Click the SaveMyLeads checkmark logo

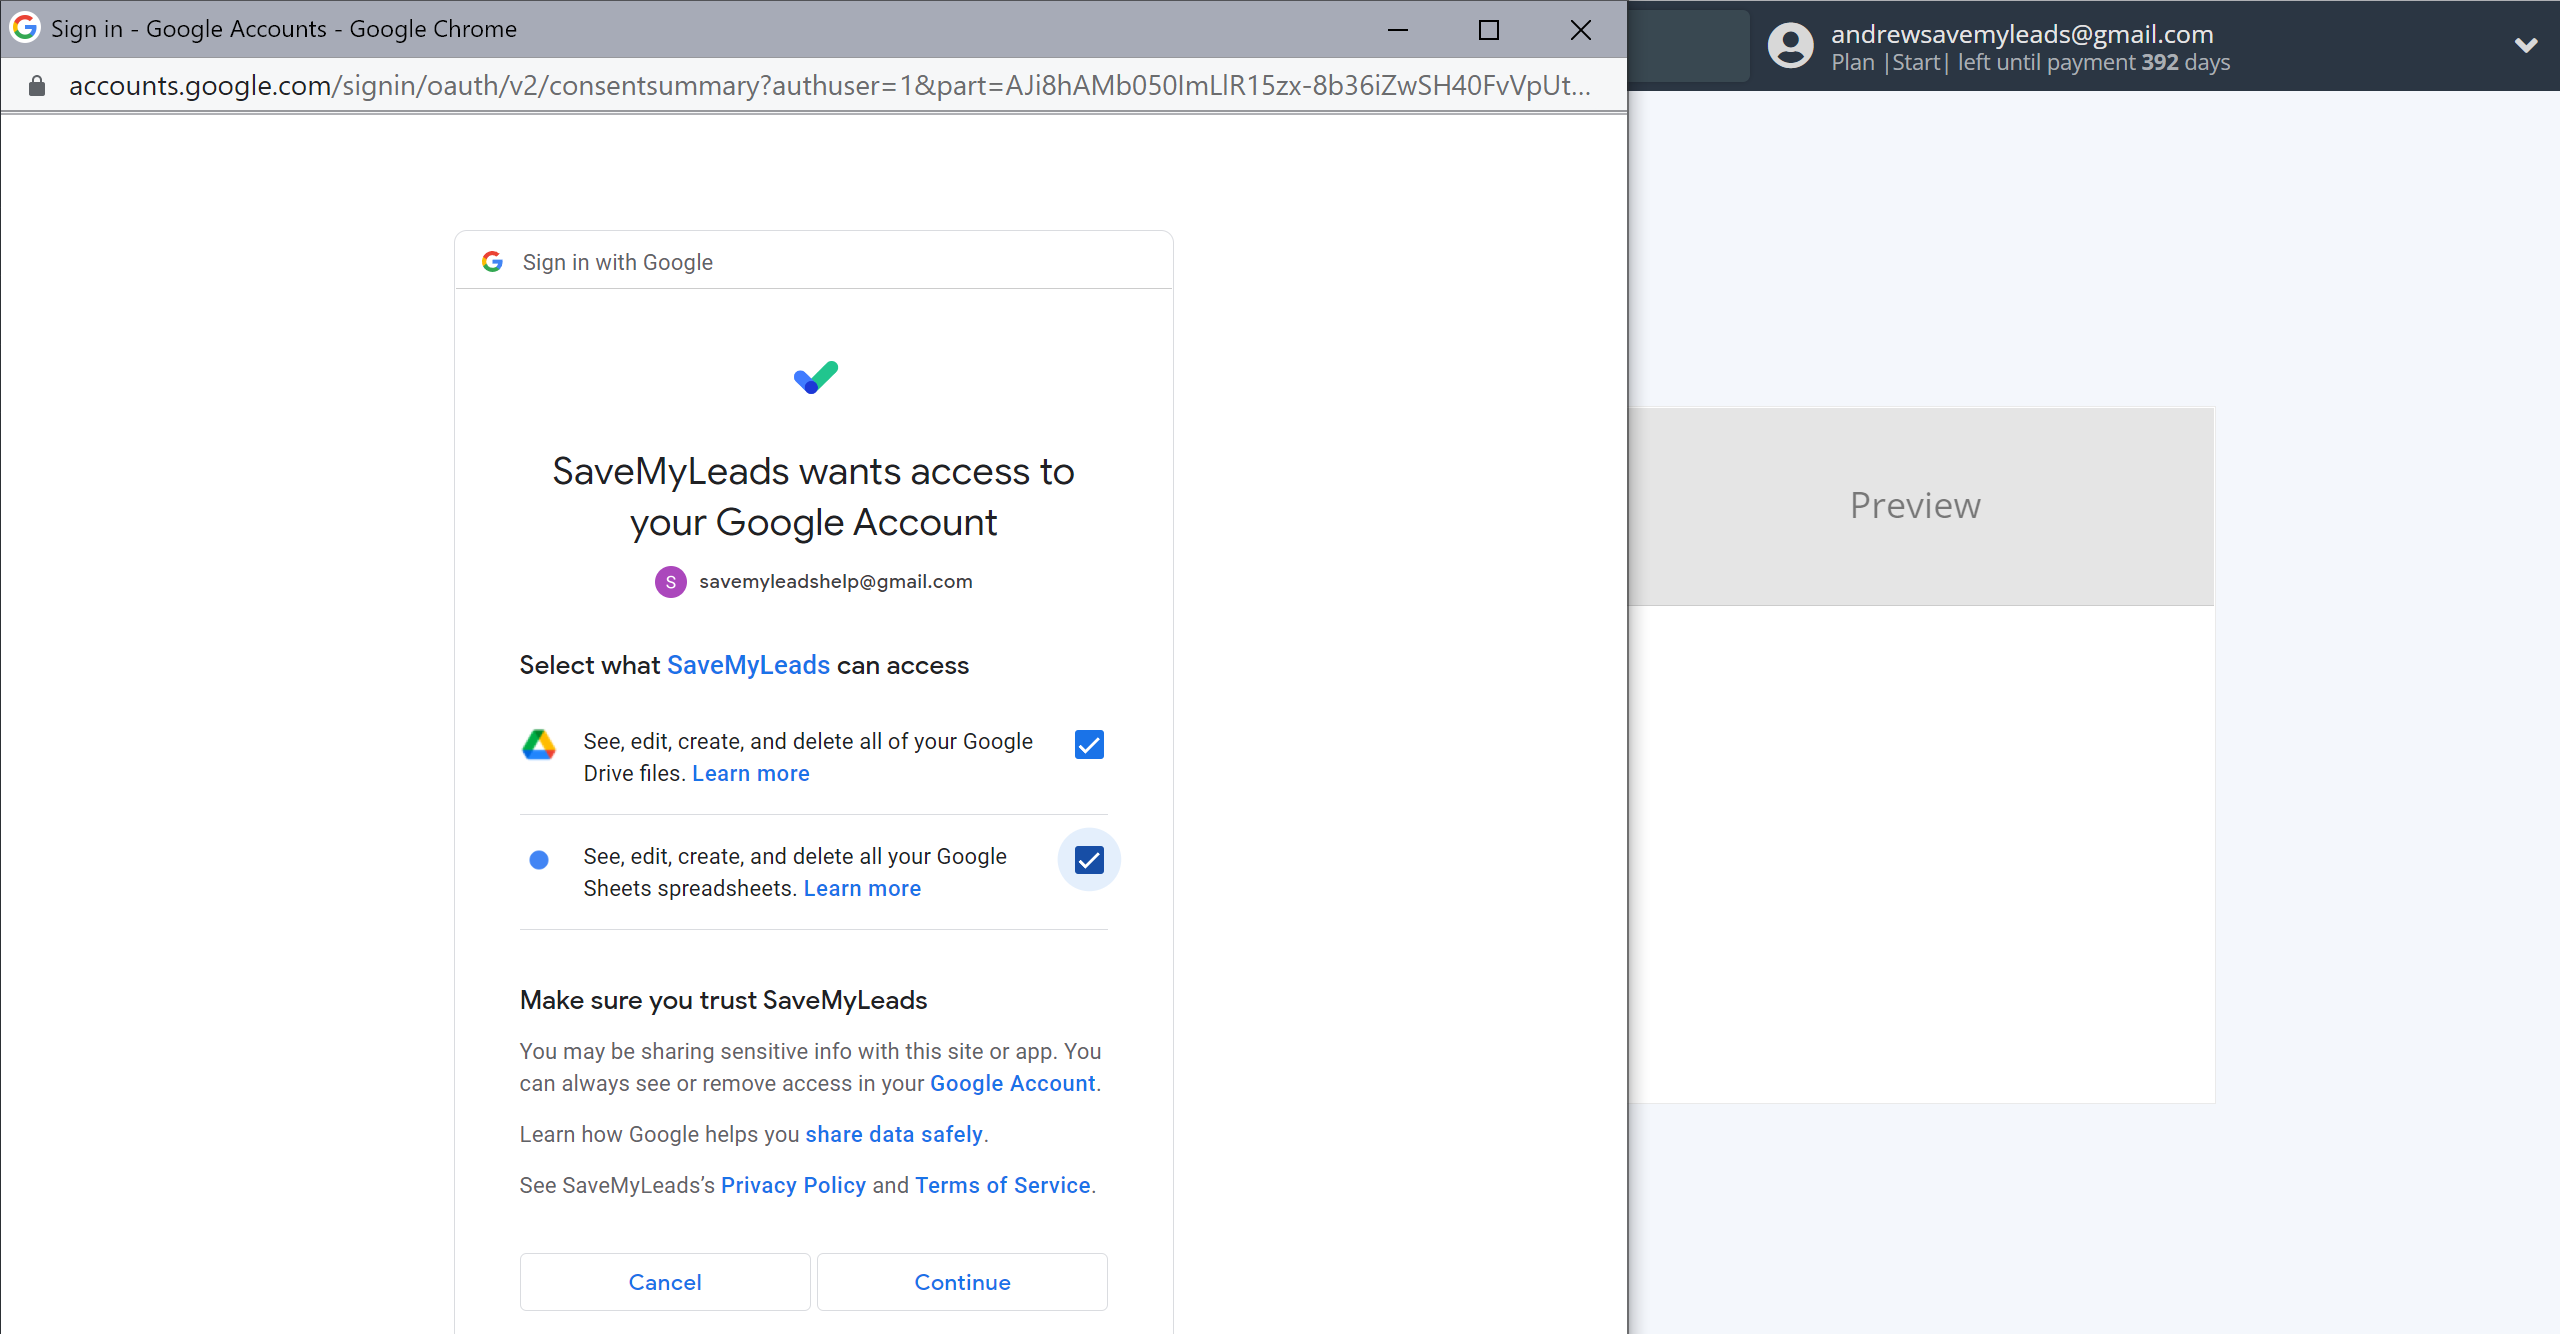coord(815,378)
